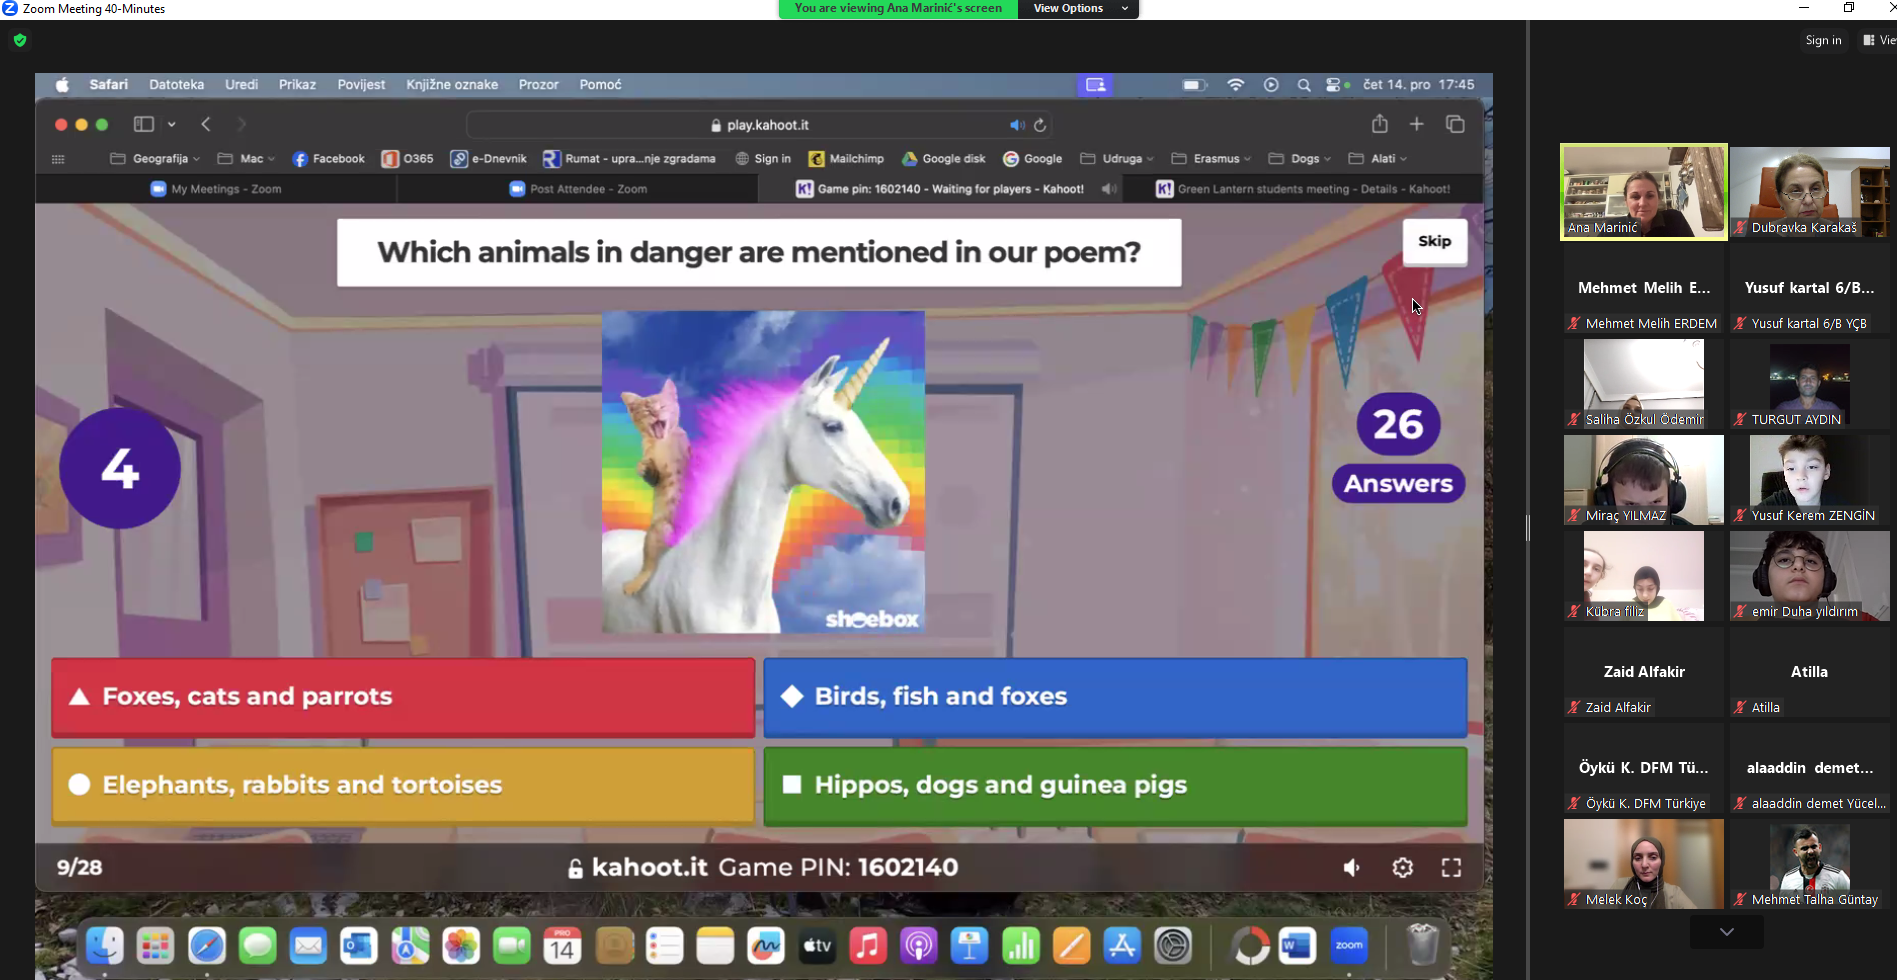Open Messages in the Dock
Screen dimensions: 1897x980
257,945
